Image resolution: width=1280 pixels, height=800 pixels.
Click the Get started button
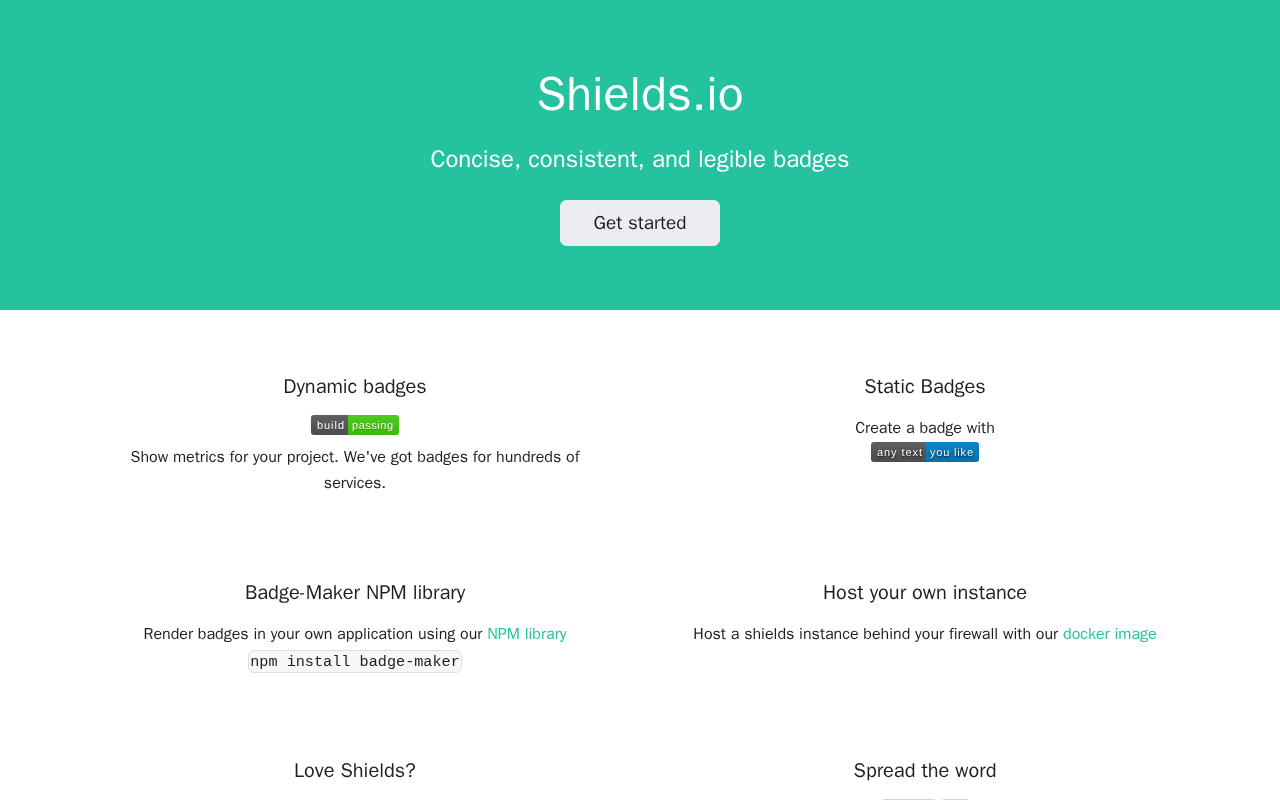(x=640, y=223)
